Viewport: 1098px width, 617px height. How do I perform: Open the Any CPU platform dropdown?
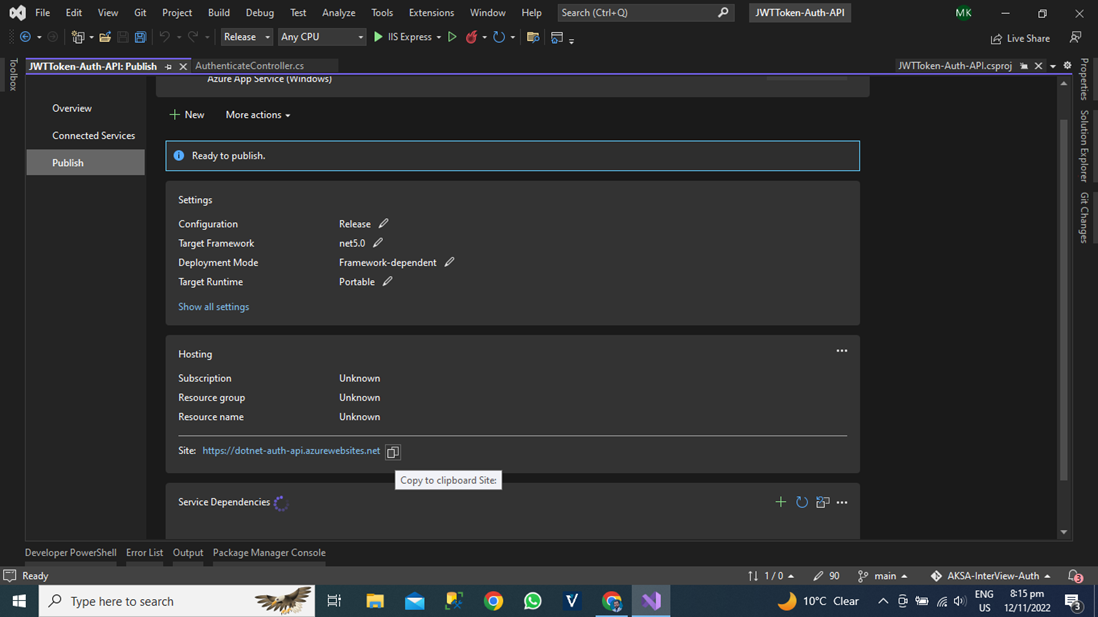click(322, 36)
